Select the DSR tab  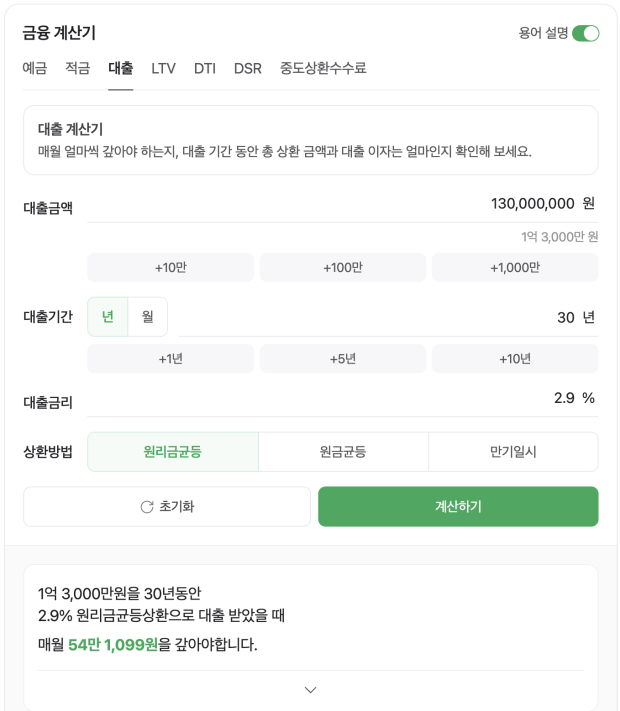point(248,68)
